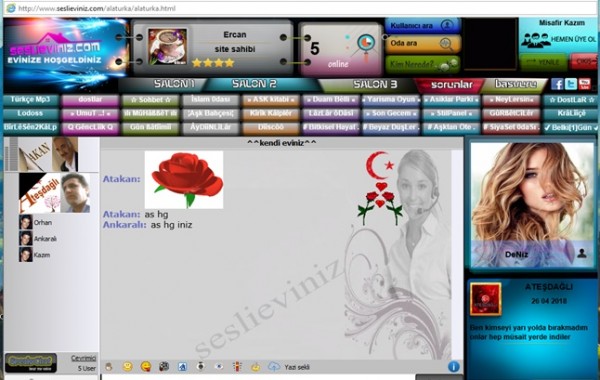600x380 pixels.
Task: Click the blue font letter A icon
Action: [x=183, y=367]
